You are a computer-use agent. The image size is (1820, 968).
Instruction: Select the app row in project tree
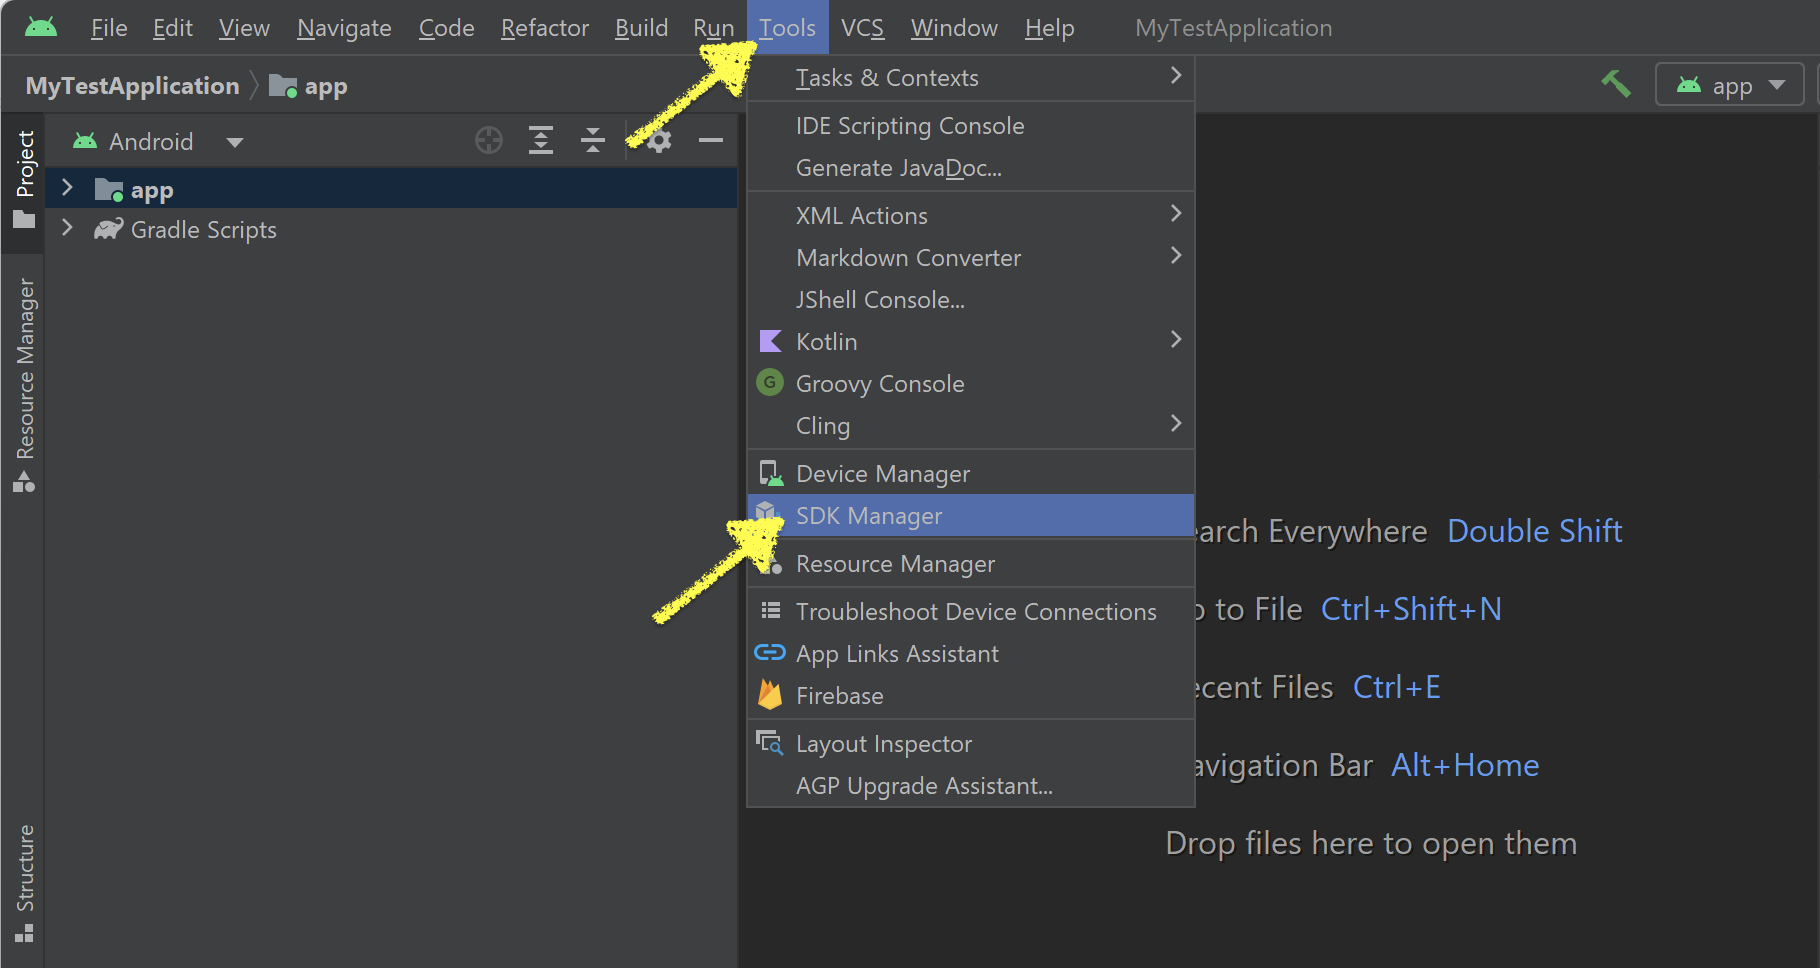point(391,188)
